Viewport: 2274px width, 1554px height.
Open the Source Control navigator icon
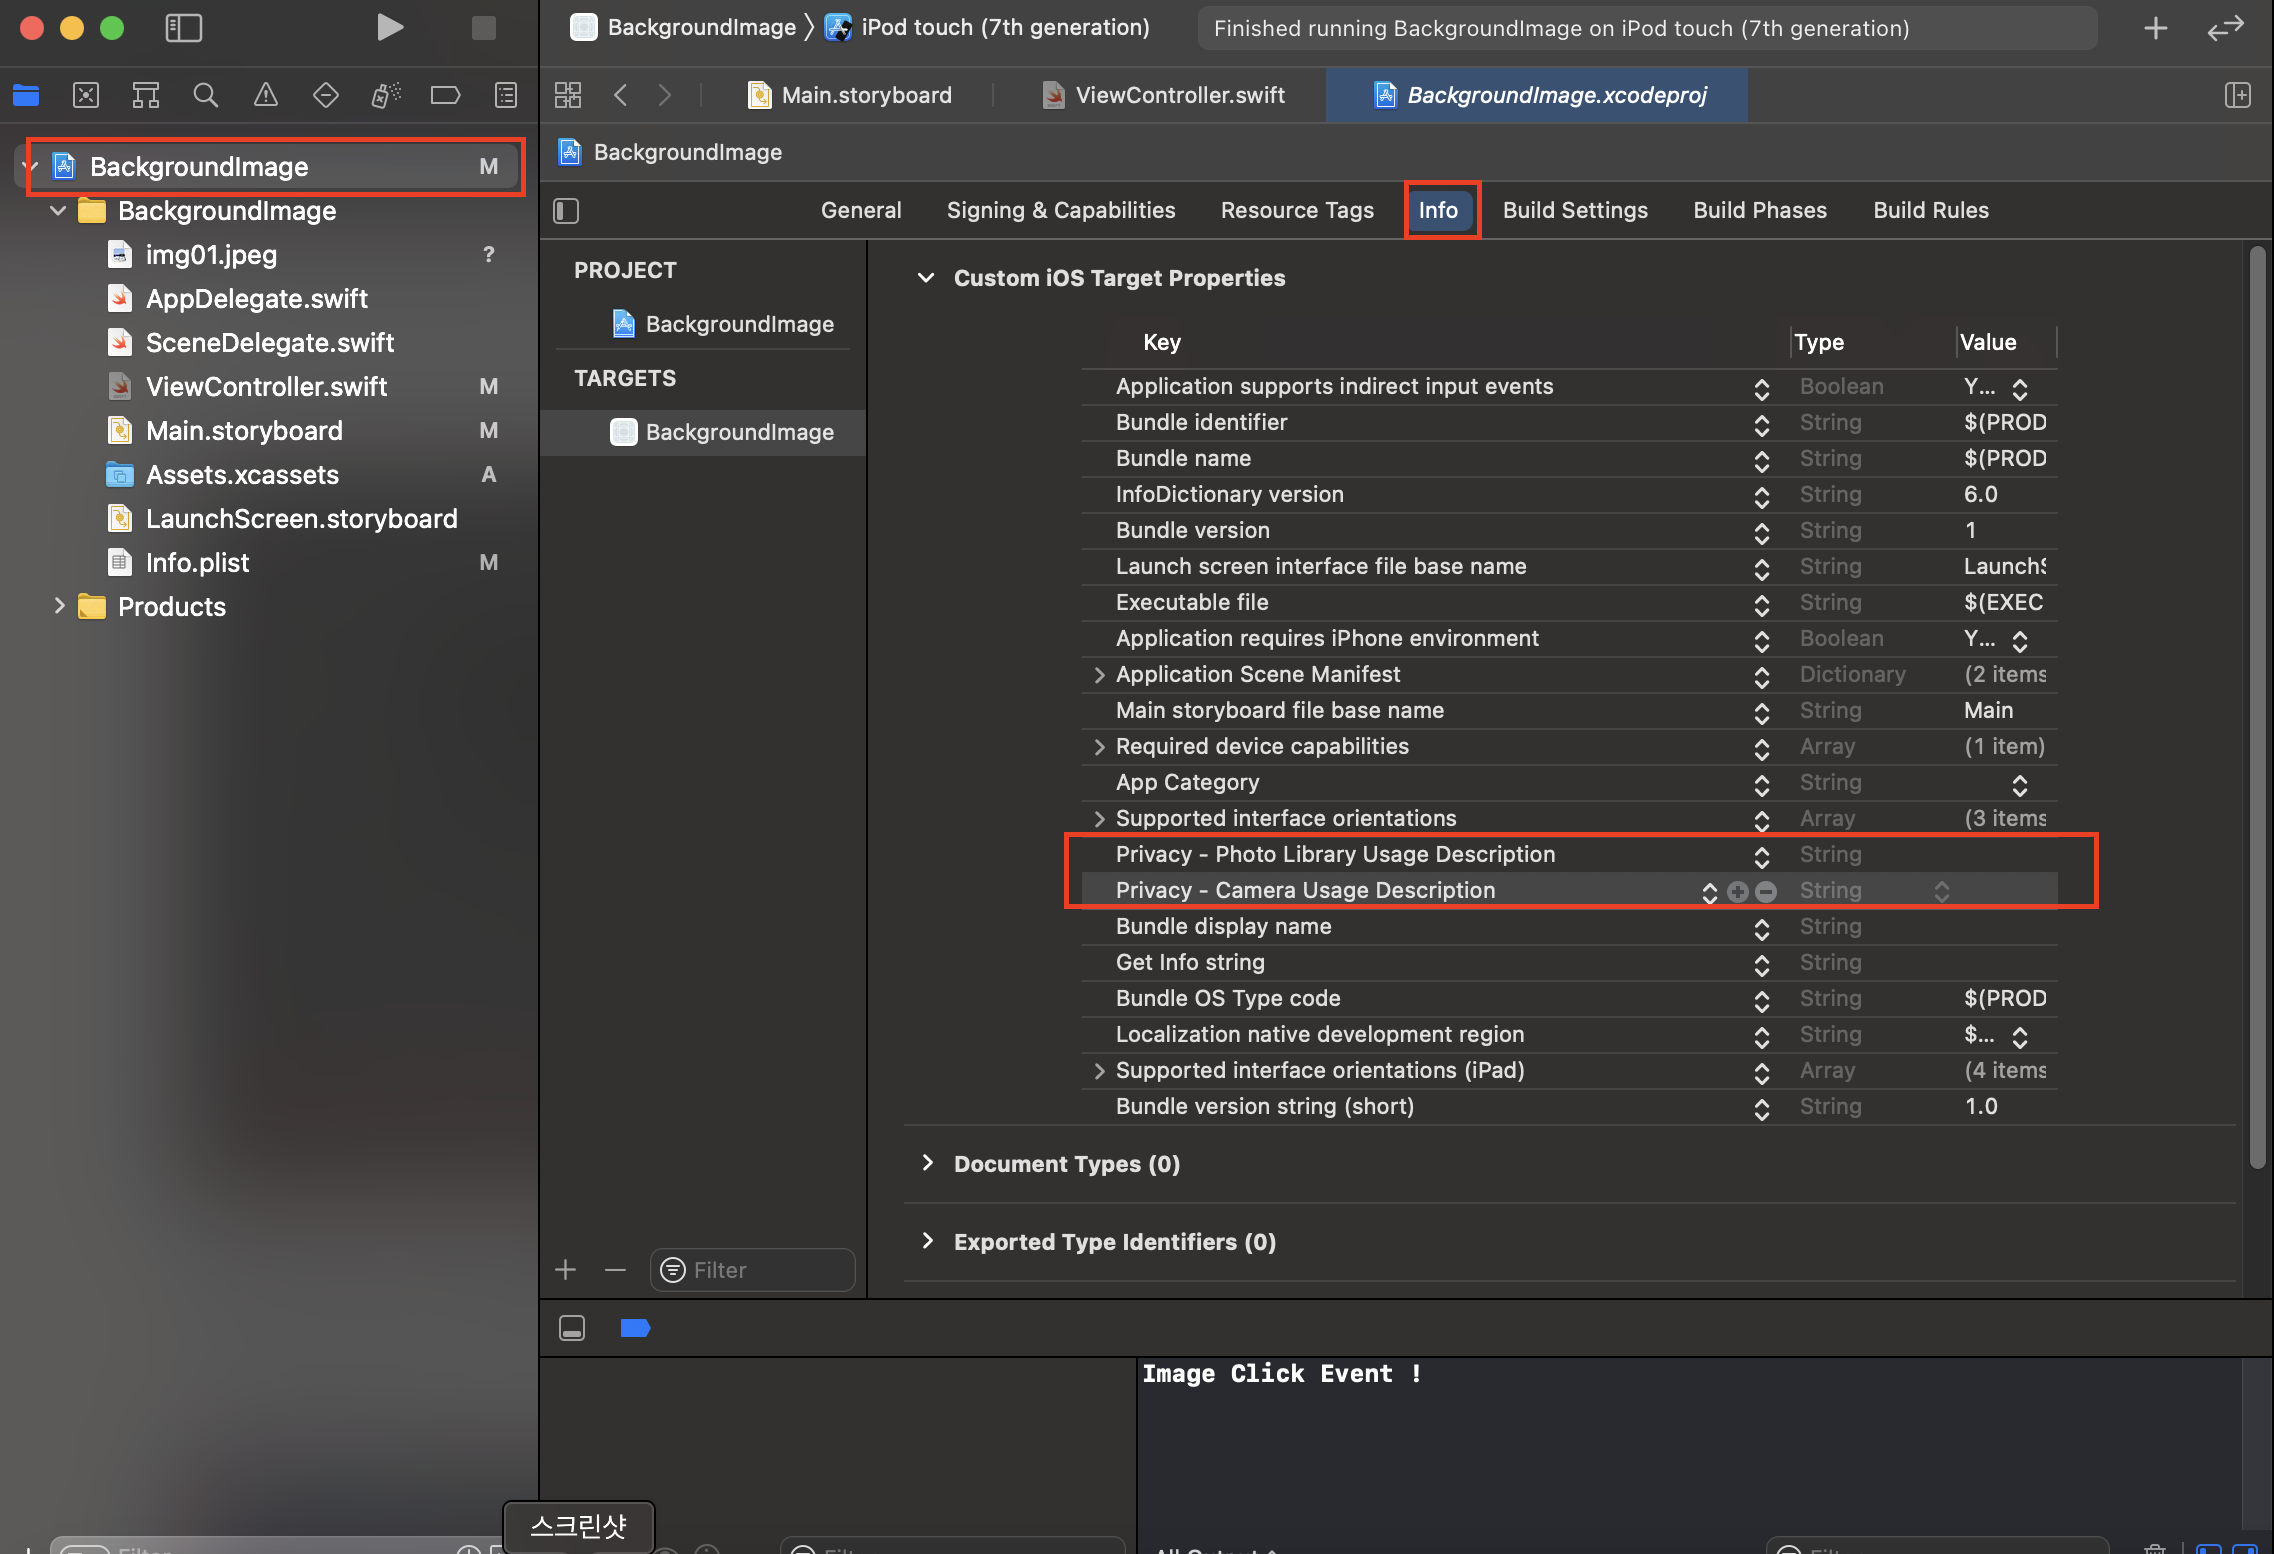(x=86, y=95)
